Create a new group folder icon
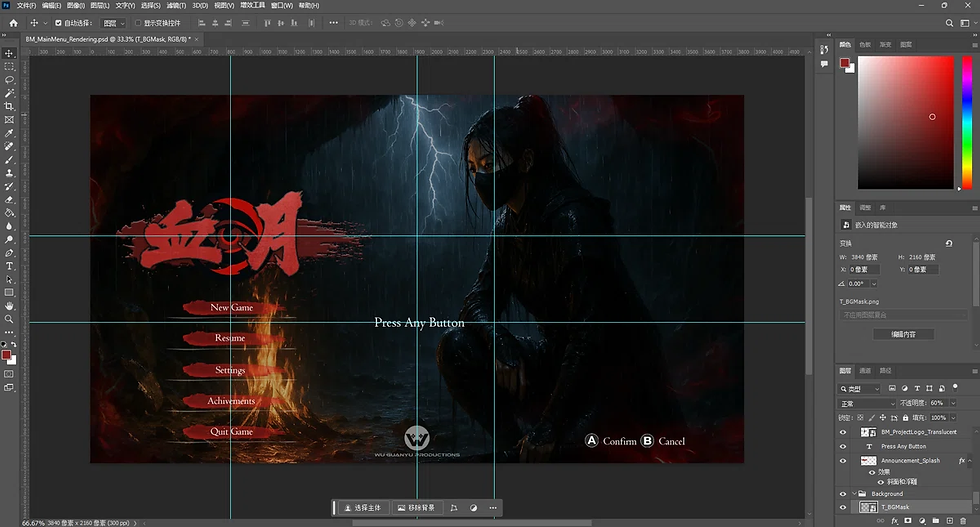Screen dimensions: 980x527 (x=936, y=520)
